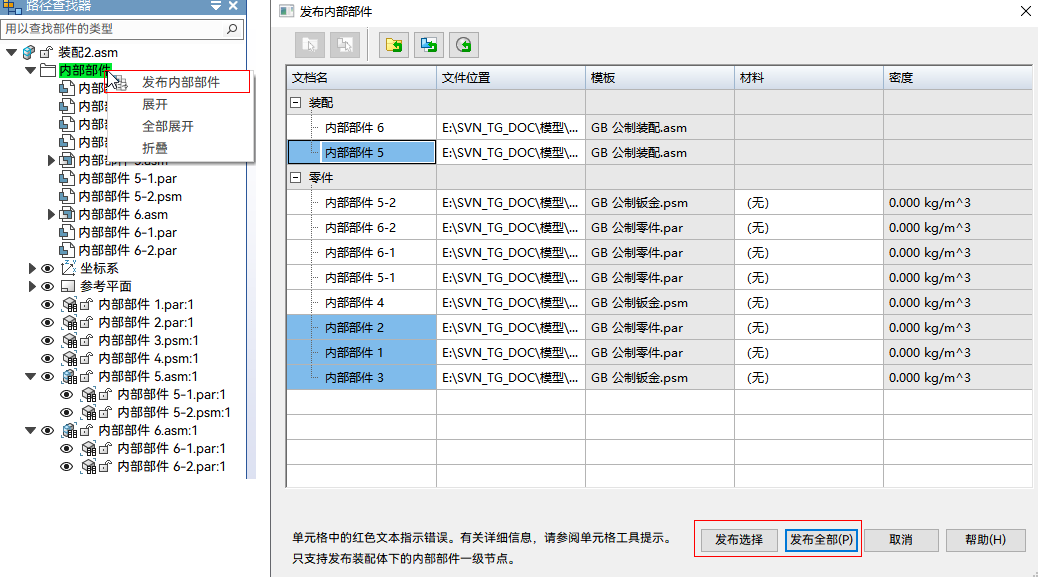Toggle eye icon for 内部部件 6-2.par:1
This screenshot has height=577, width=1038.
tap(67, 466)
